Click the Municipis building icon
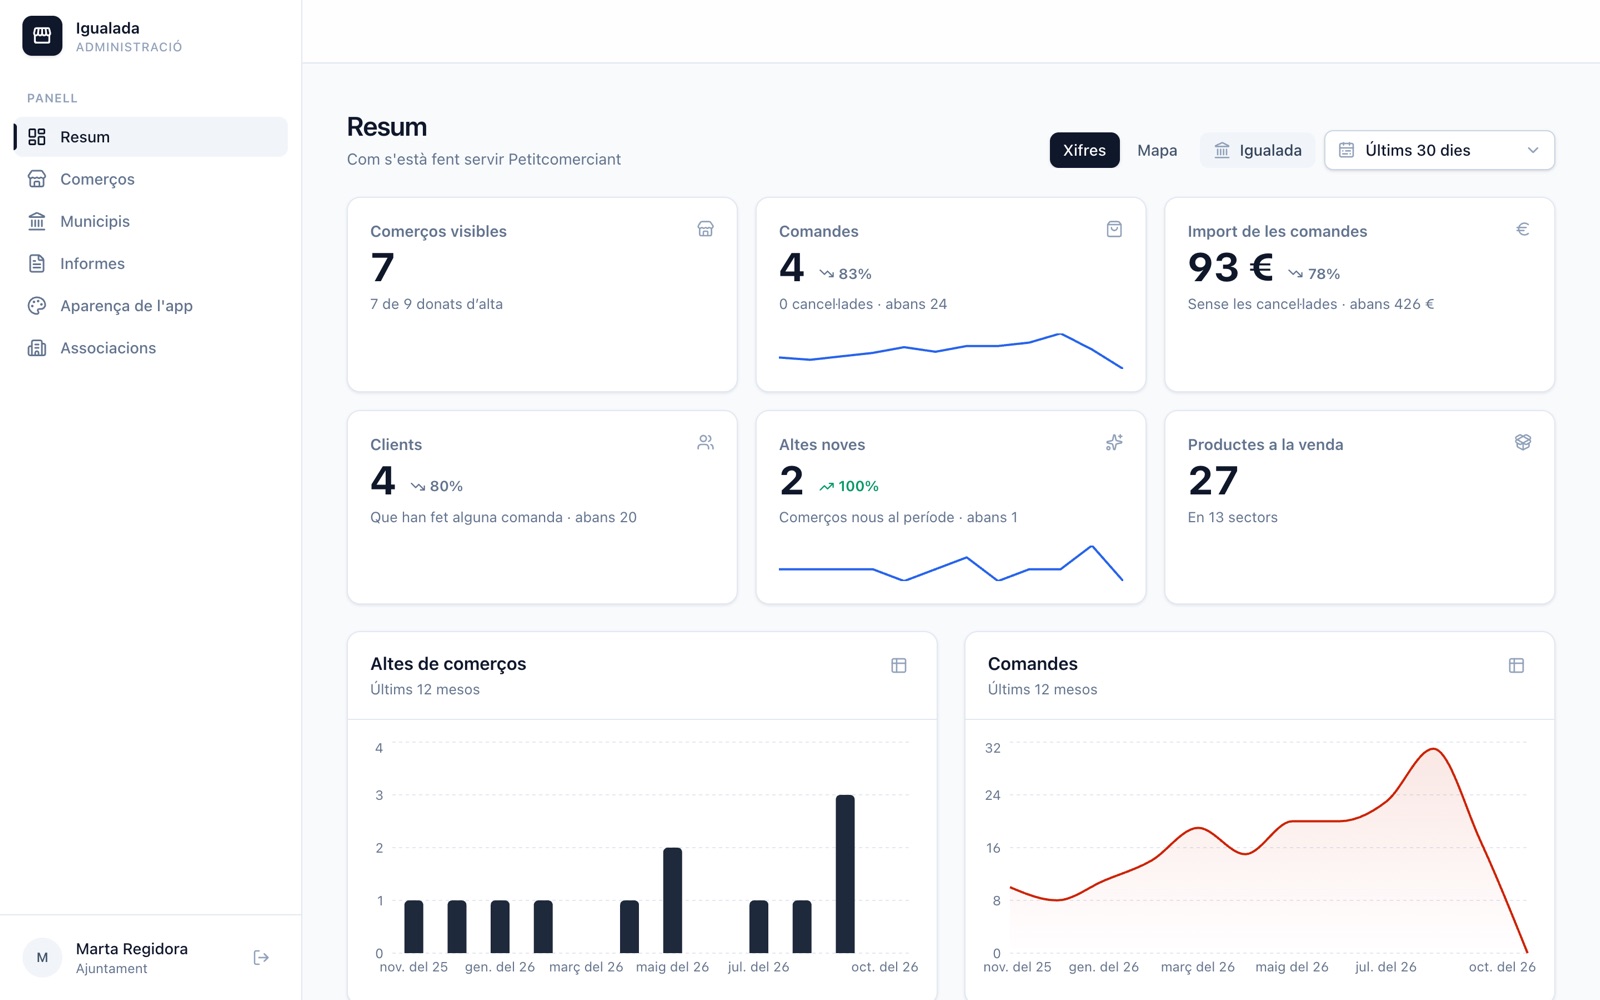This screenshot has width=1600, height=1000. (x=37, y=221)
